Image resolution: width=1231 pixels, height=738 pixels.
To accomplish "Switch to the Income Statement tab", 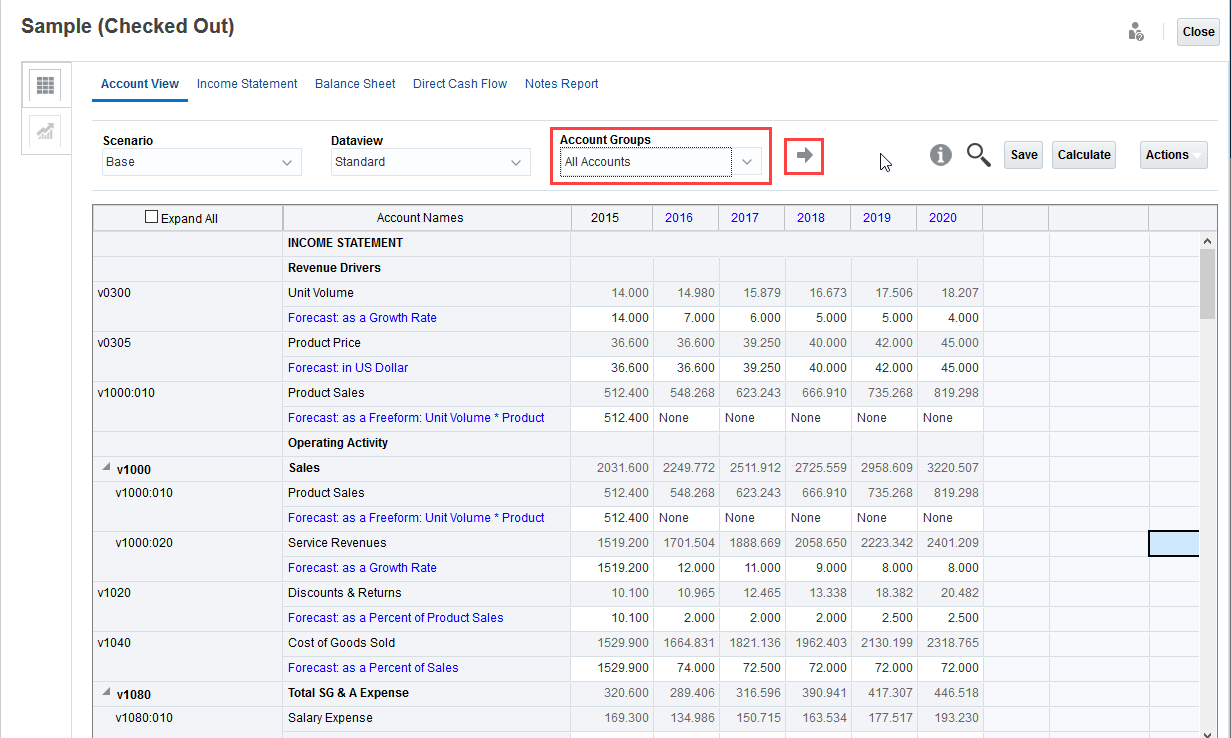I will pos(247,84).
